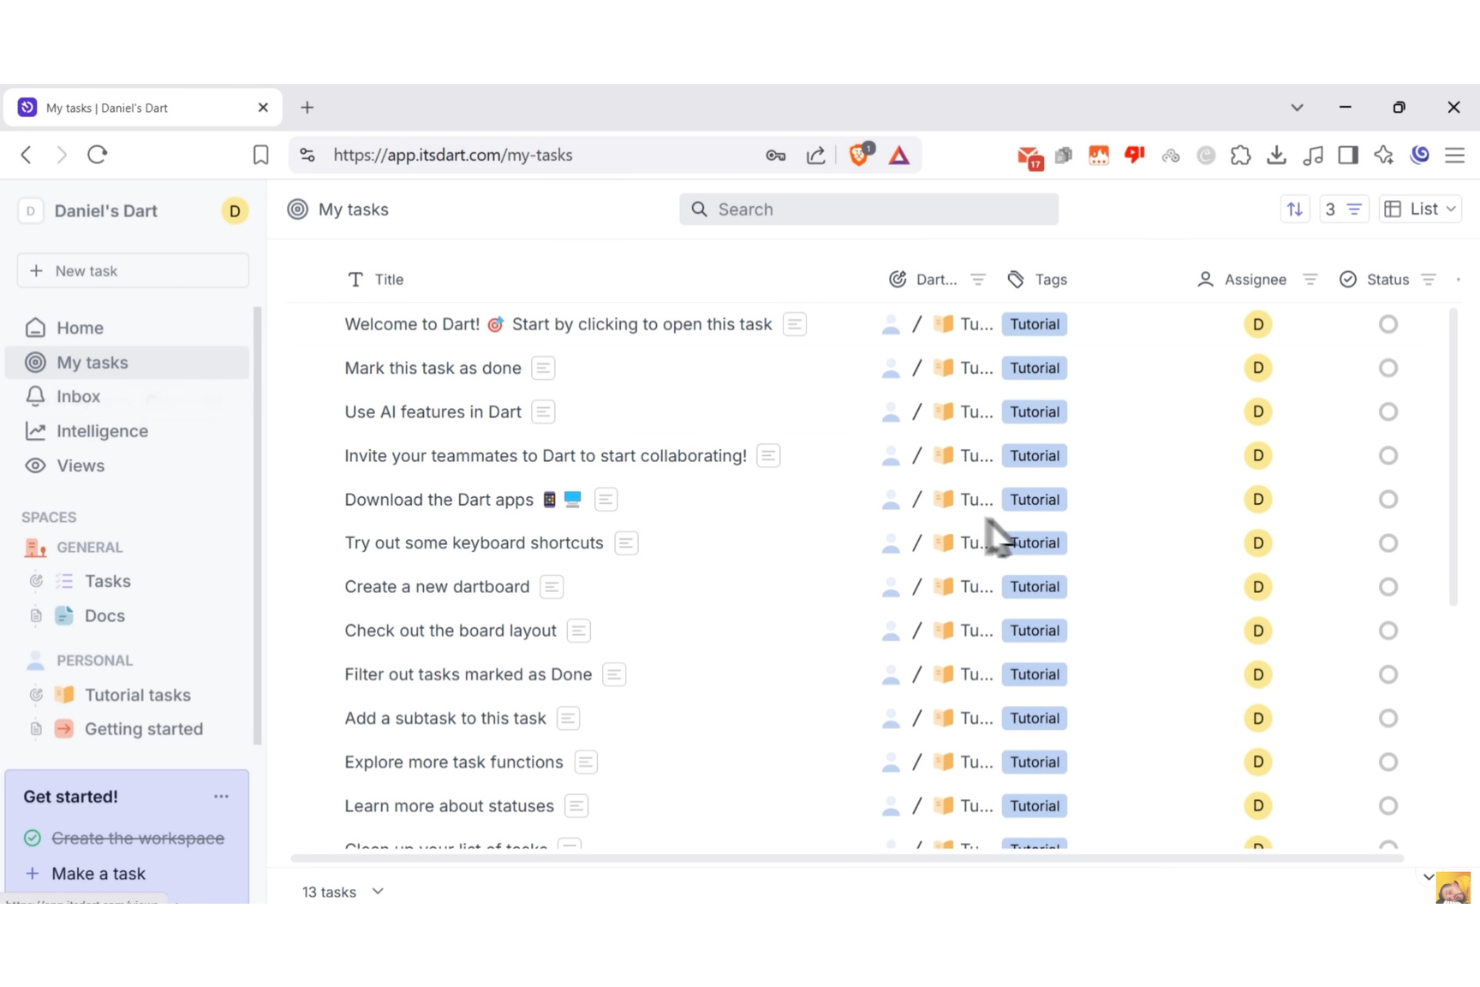Click the share page icon in address bar
Image resolution: width=1480 pixels, height=987 pixels.
pyautogui.click(x=816, y=155)
